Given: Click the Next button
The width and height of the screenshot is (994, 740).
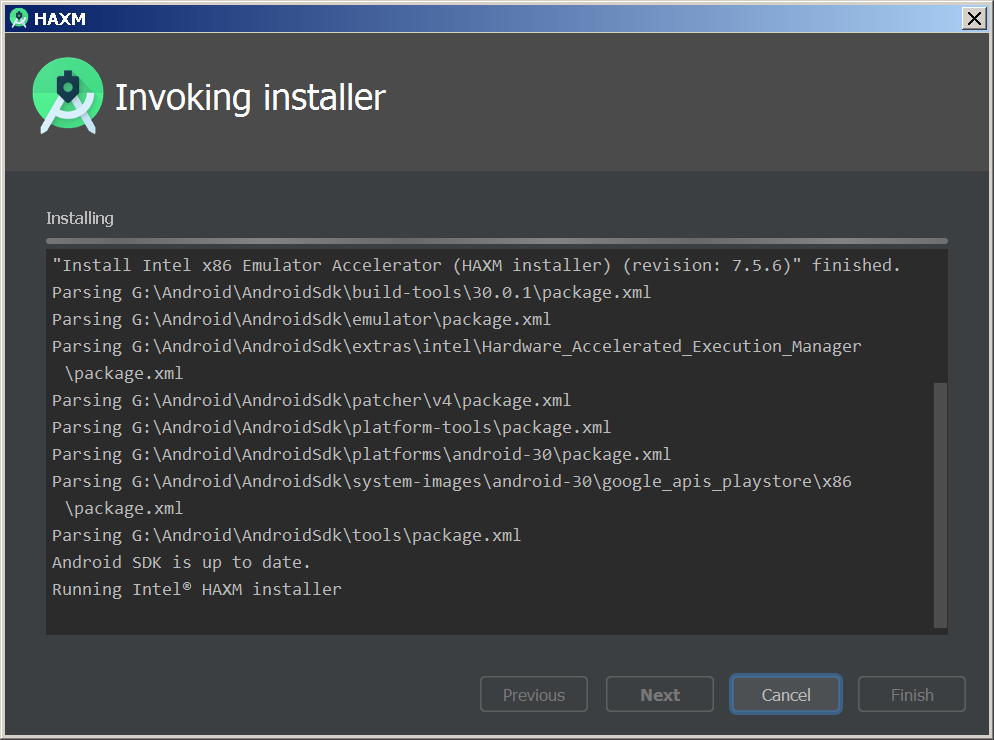Looking at the screenshot, I should tap(660, 694).
